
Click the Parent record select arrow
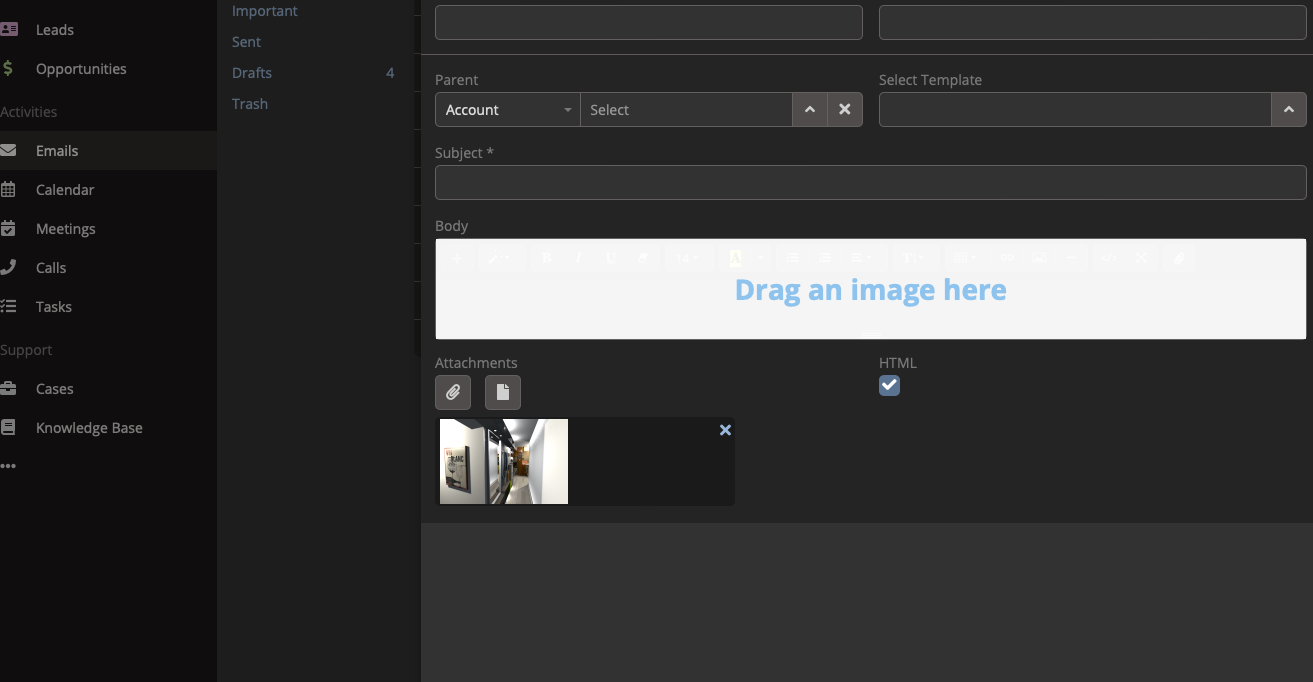point(810,110)
